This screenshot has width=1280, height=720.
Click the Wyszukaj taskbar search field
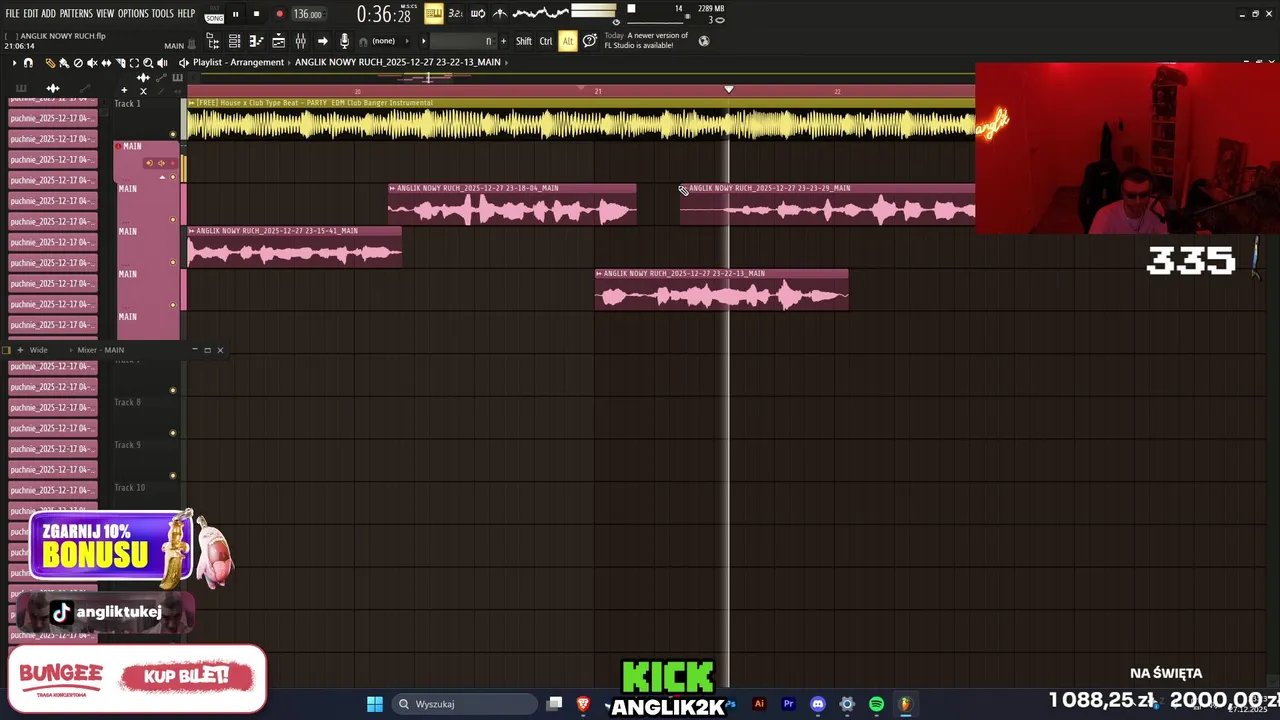coord(464,704)
